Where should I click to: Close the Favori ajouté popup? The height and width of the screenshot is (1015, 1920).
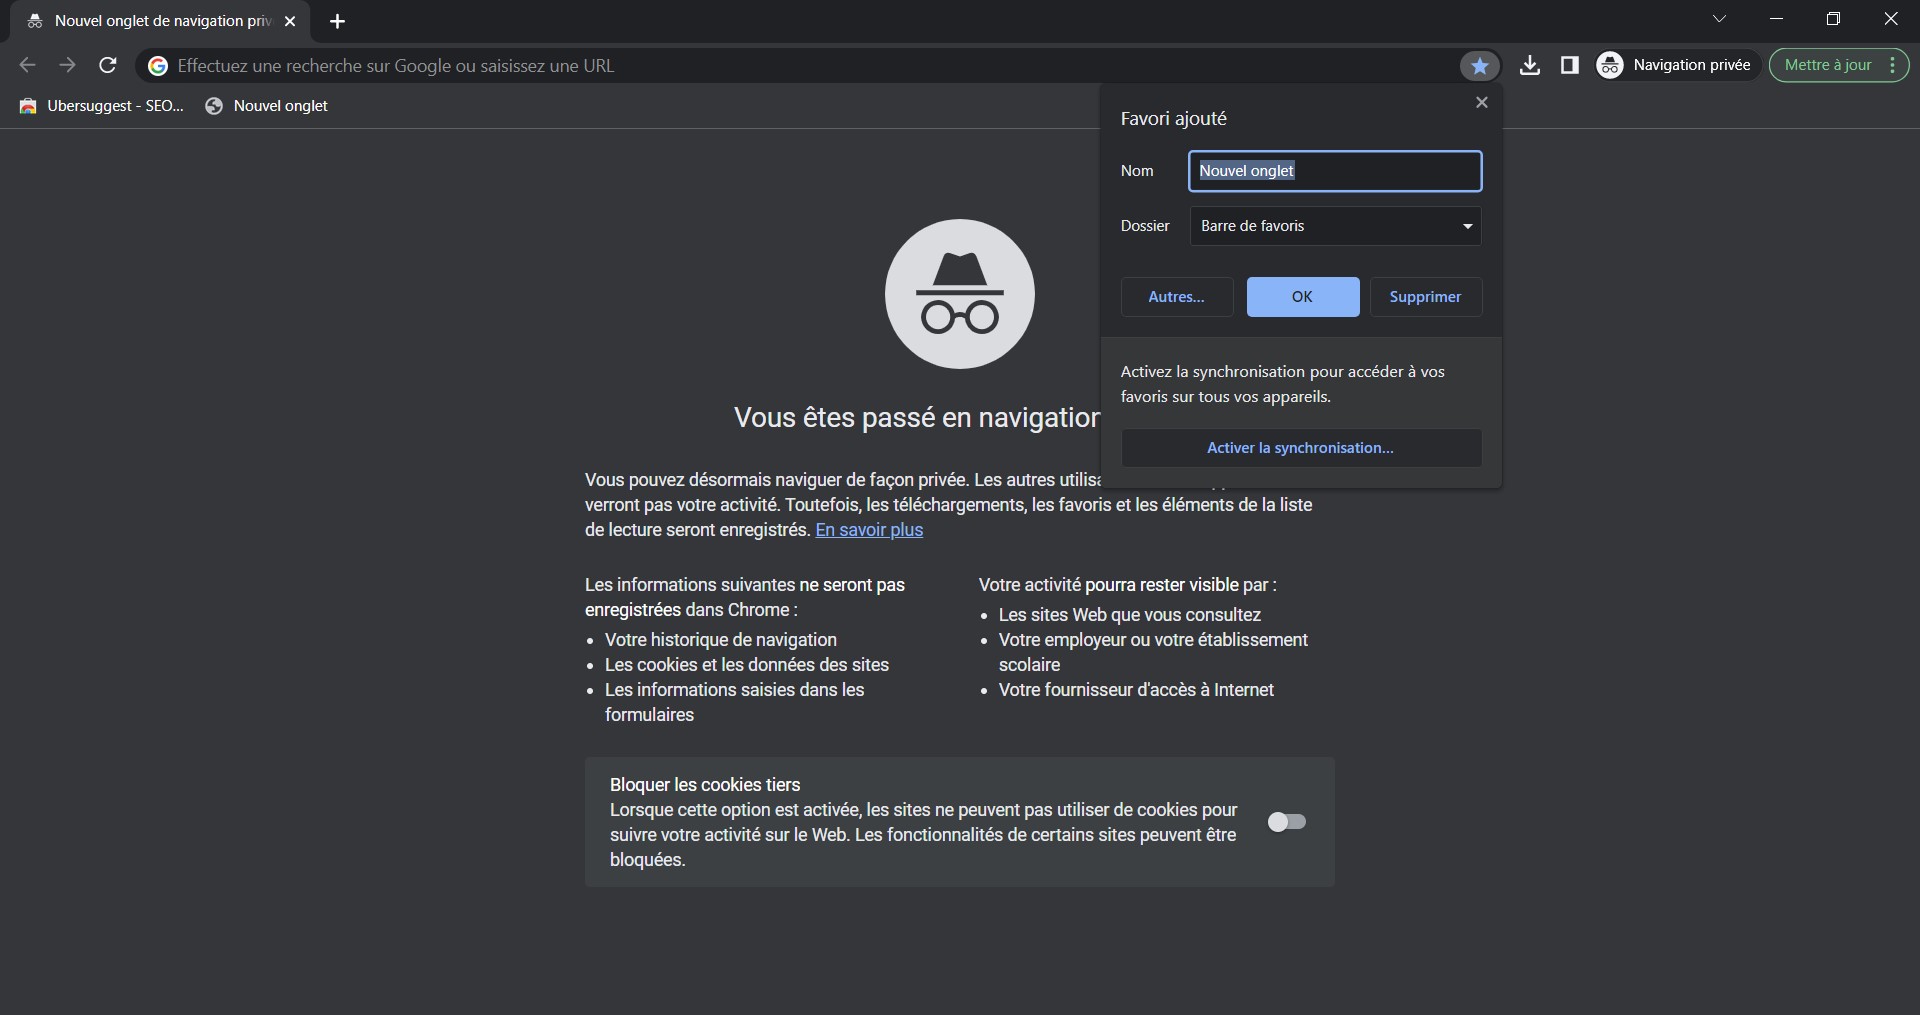coord(1482,103)
